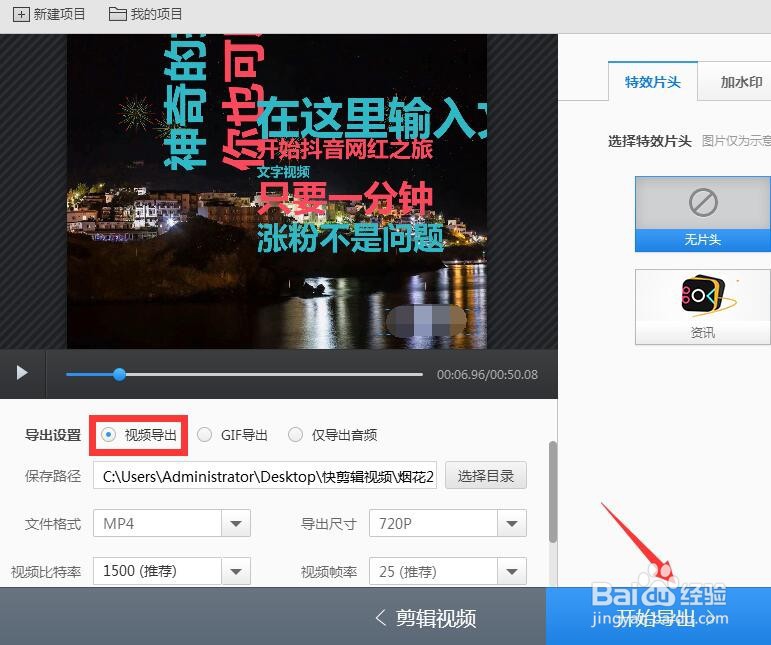This screenshot has height=645, width=771.
Task: Click the video preview canvas
Action: point(277,191)
